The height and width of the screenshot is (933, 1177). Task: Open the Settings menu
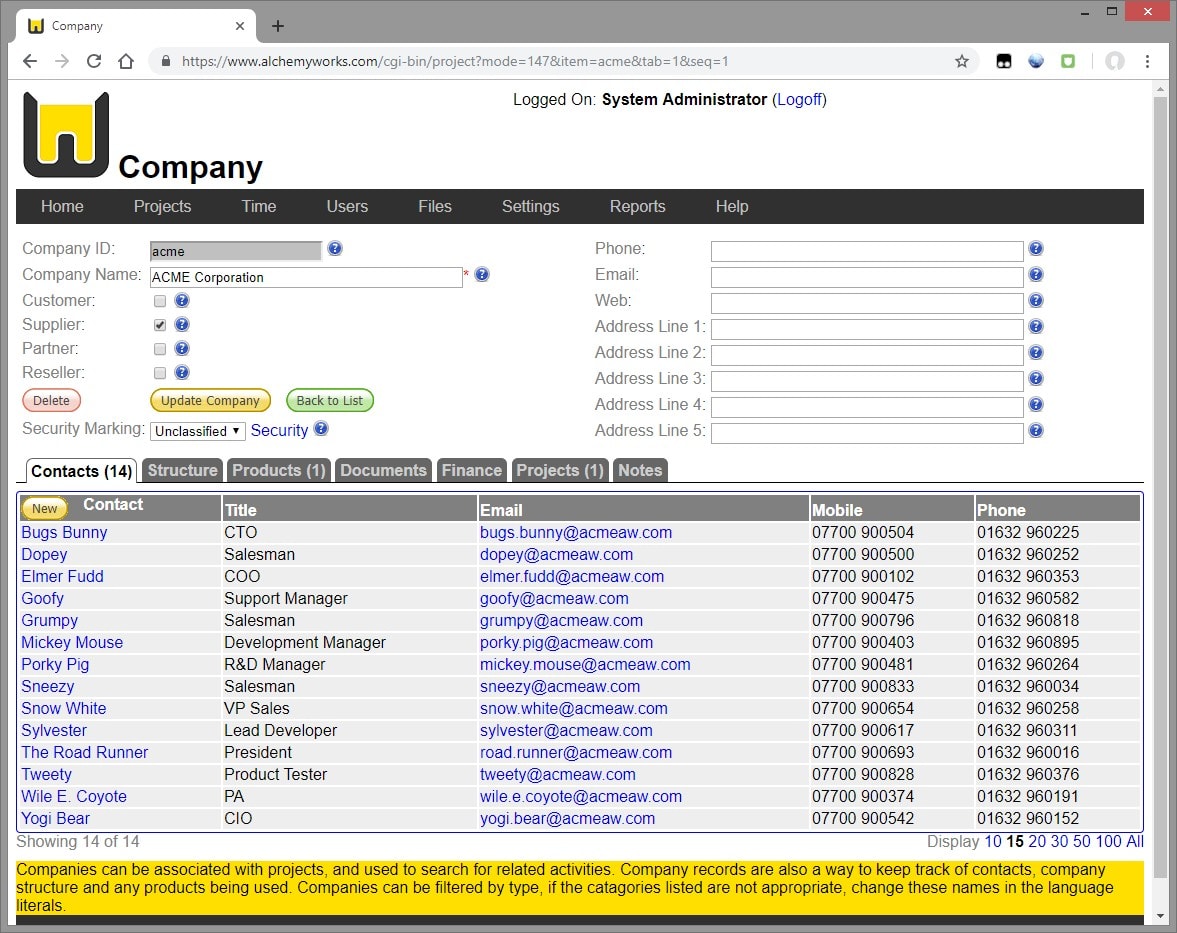tap(531, 206)
